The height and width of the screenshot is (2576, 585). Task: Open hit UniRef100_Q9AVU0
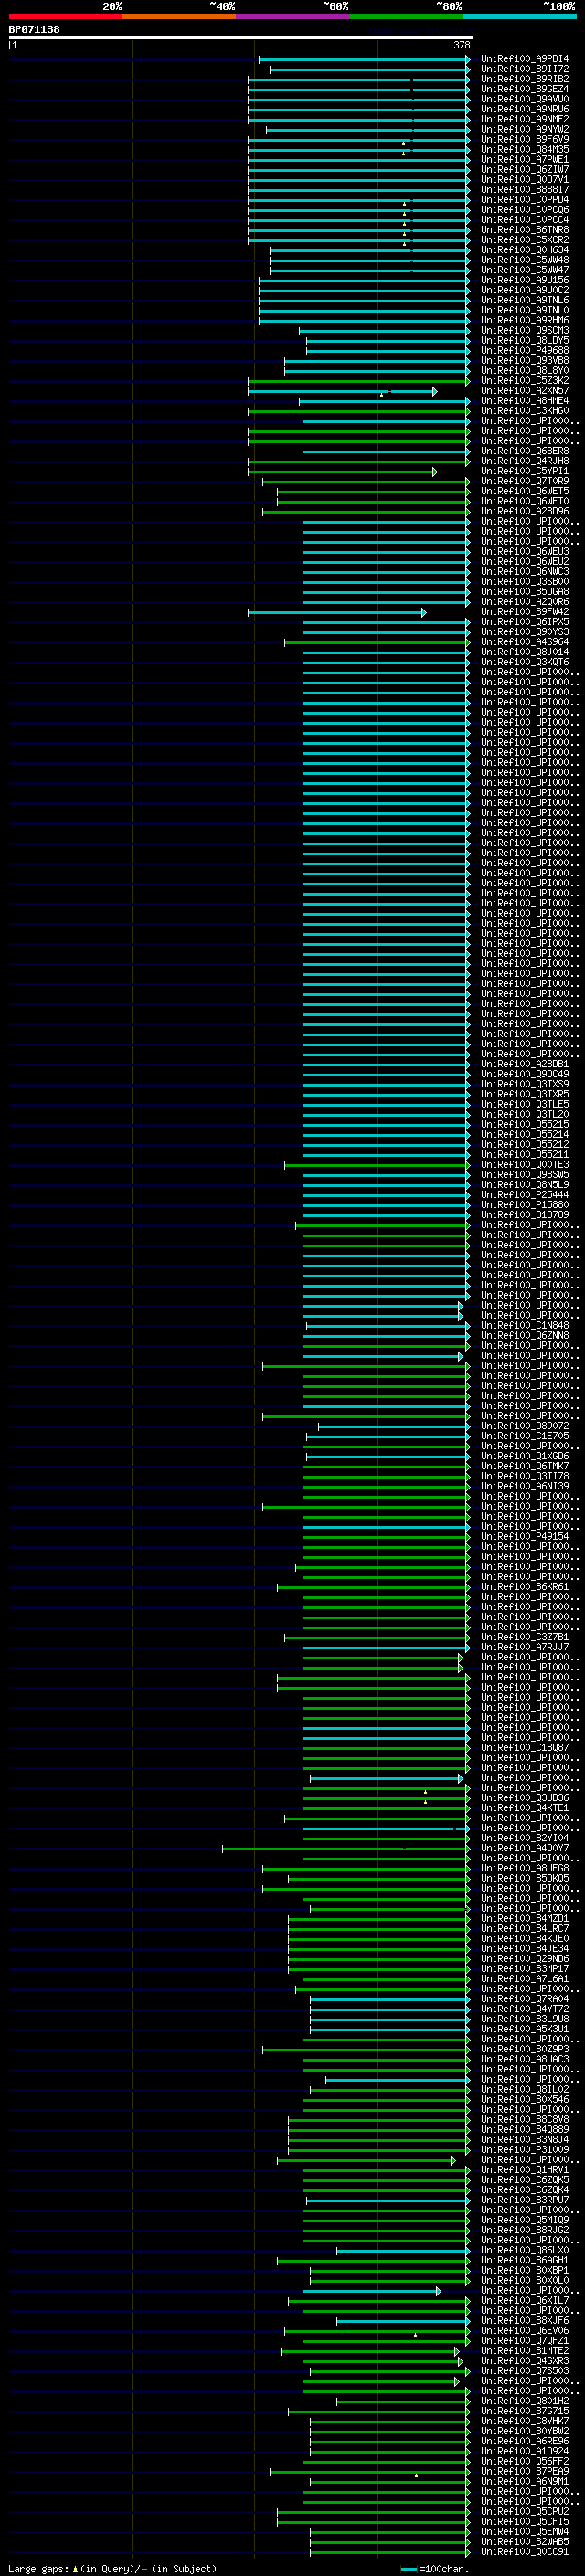pyautogui.click(x=525, y=99)
